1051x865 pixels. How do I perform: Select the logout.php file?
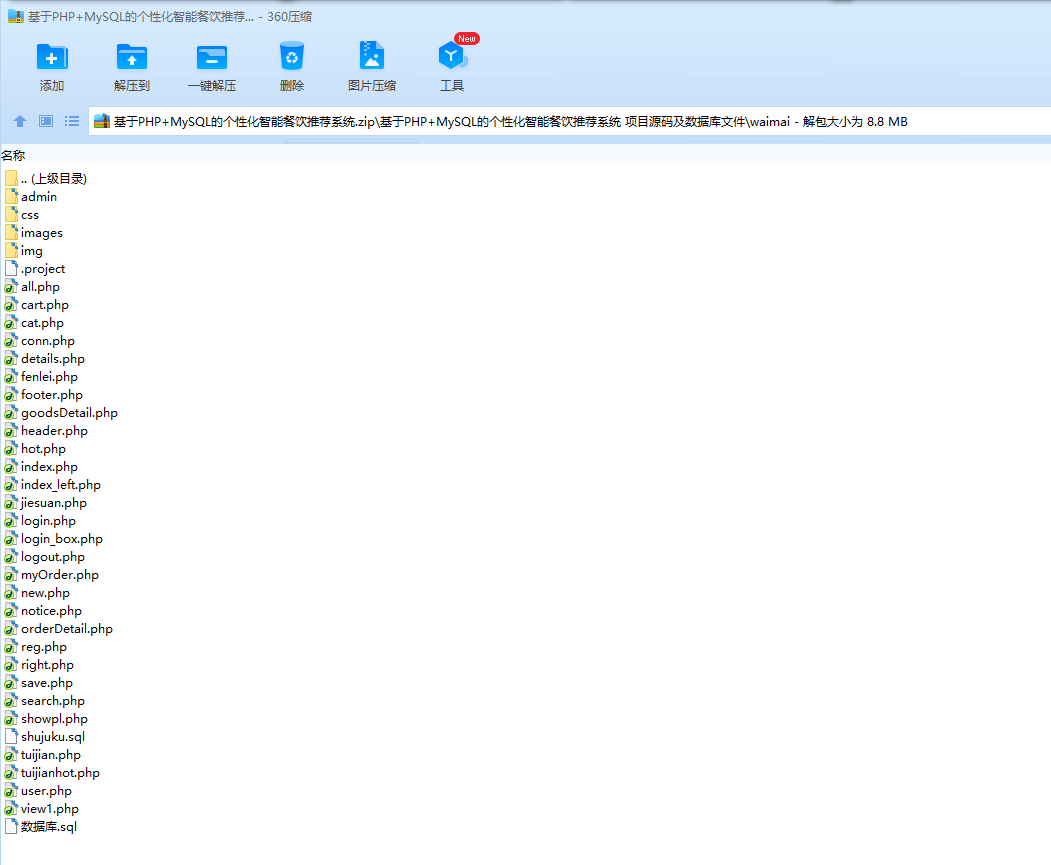[x=45, y=557]
